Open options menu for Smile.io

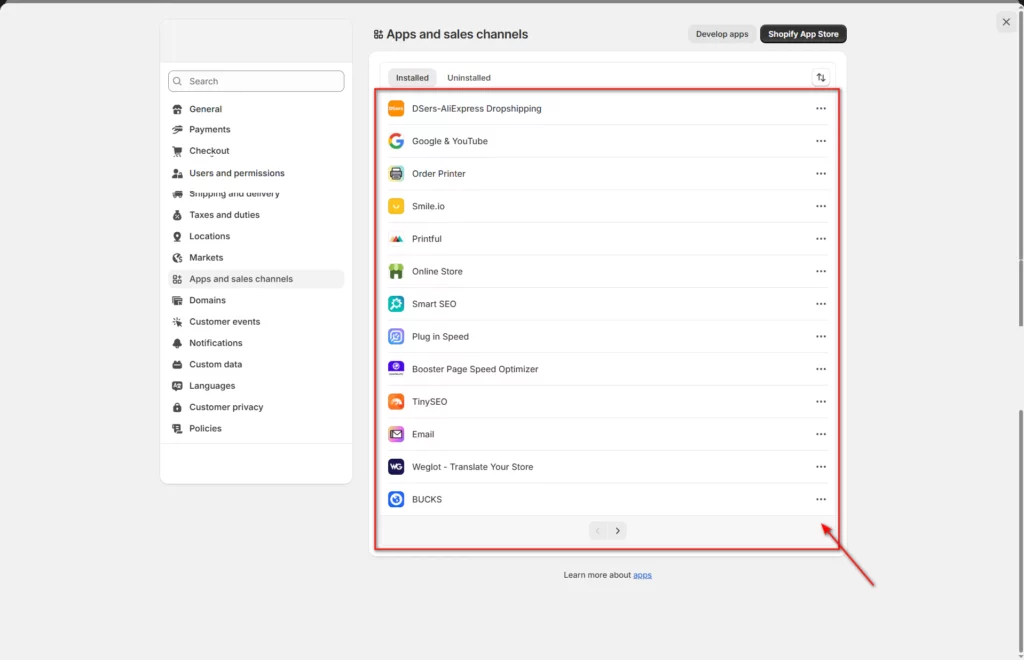(821, 206)
